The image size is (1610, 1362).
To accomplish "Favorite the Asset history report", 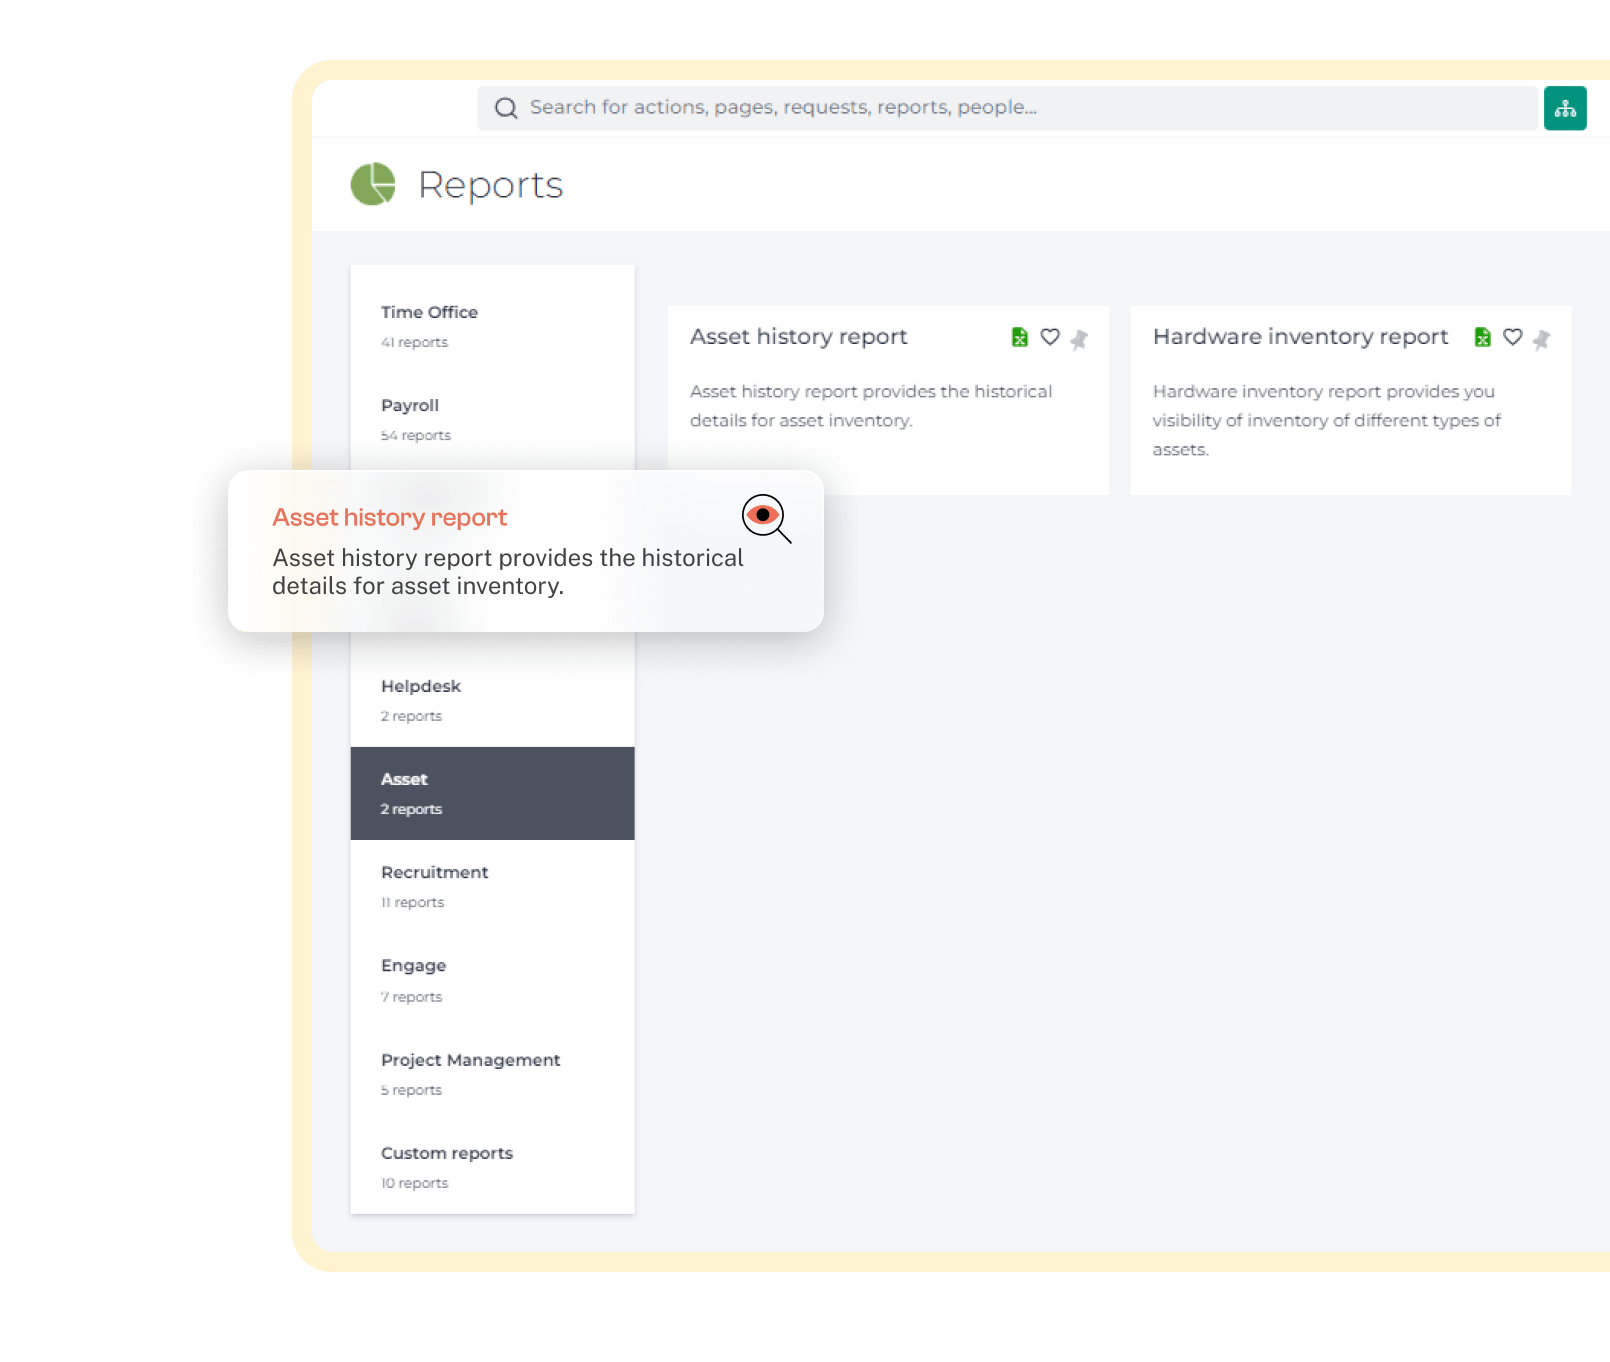I will 1049,337.
